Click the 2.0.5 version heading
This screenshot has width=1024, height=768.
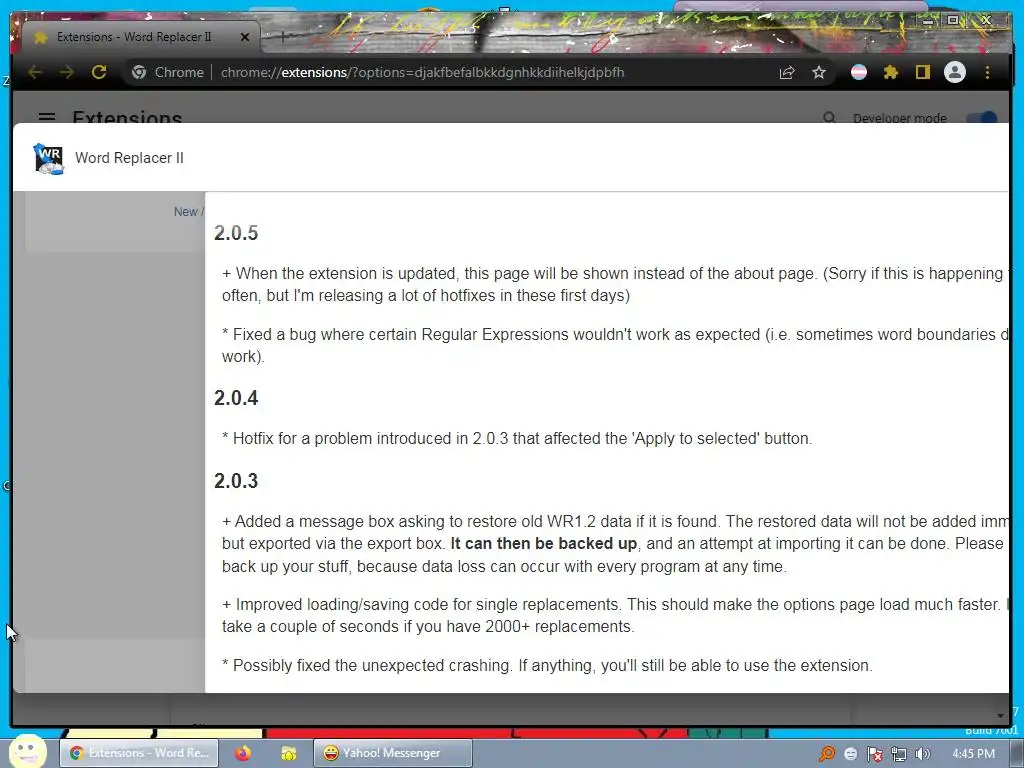pyautogui.click(x=236, y=233)
